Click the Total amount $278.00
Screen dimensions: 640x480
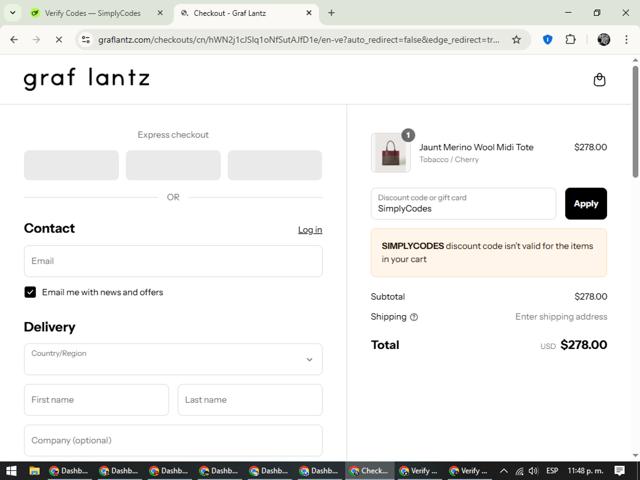(x=584, y=345)
